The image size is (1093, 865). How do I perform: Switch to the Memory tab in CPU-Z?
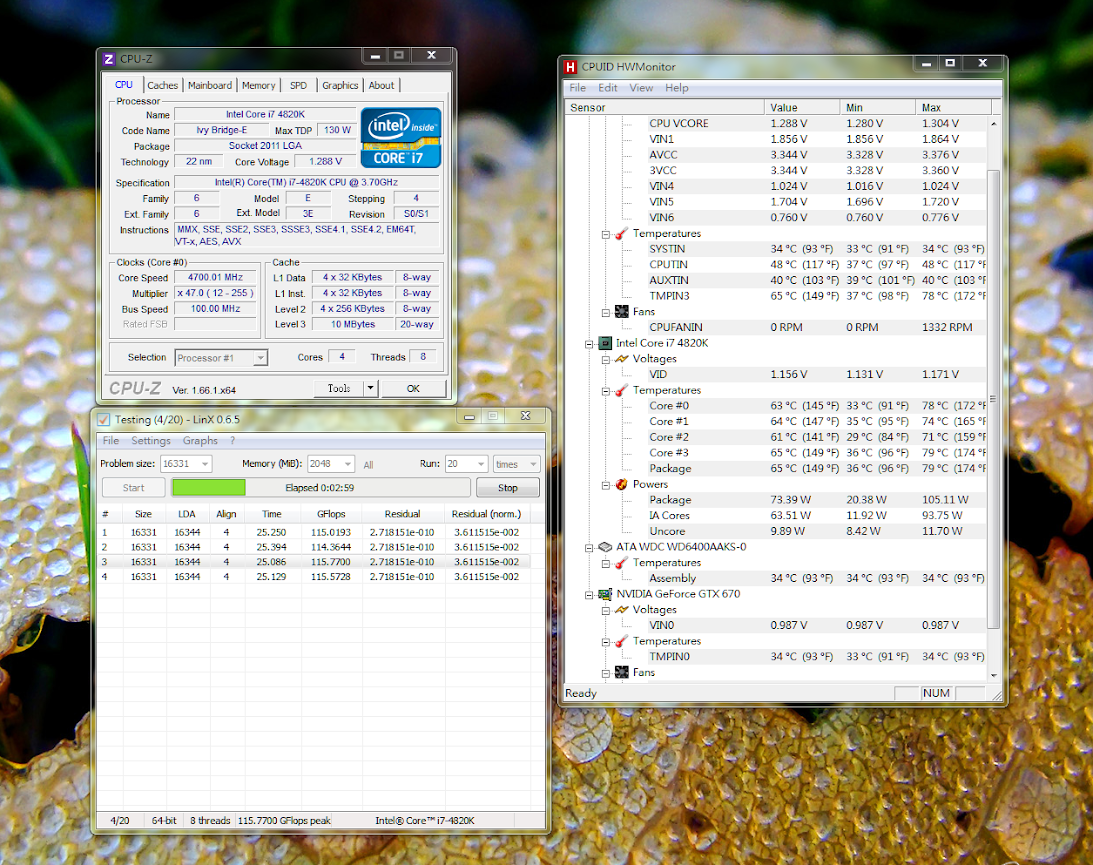point(259,85)
